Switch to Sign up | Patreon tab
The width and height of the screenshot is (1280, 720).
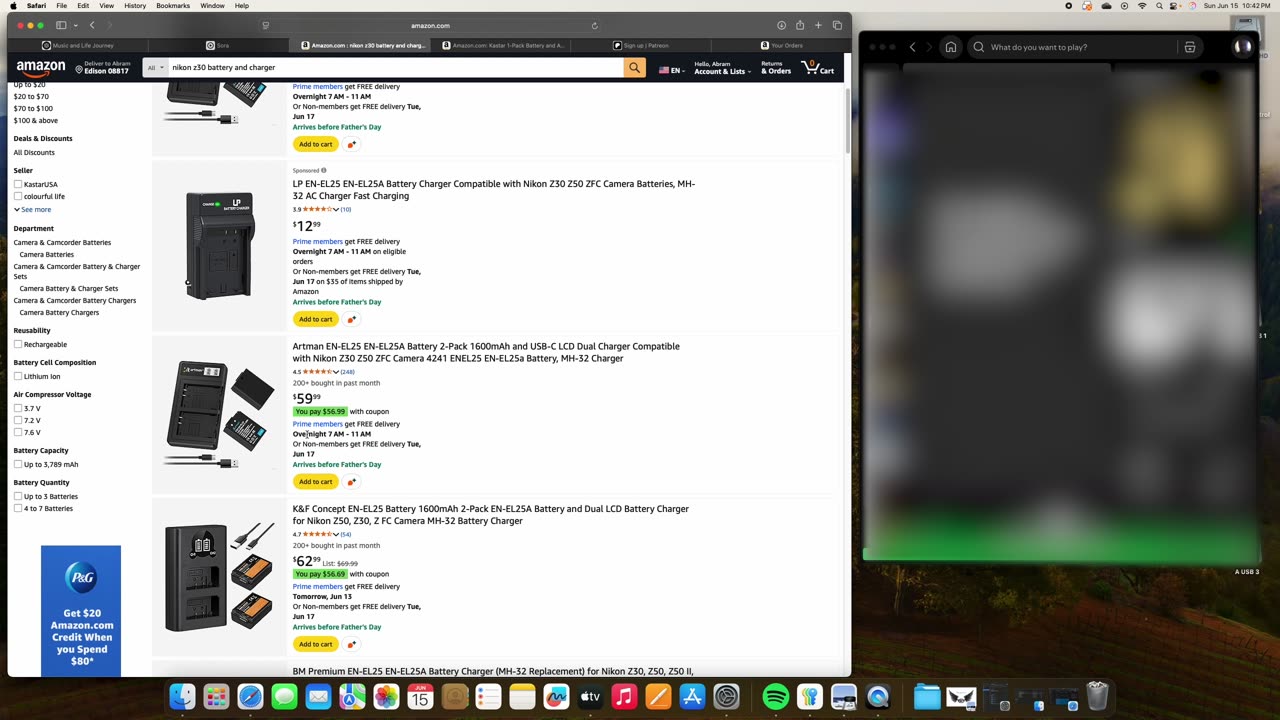pos(641,45)
